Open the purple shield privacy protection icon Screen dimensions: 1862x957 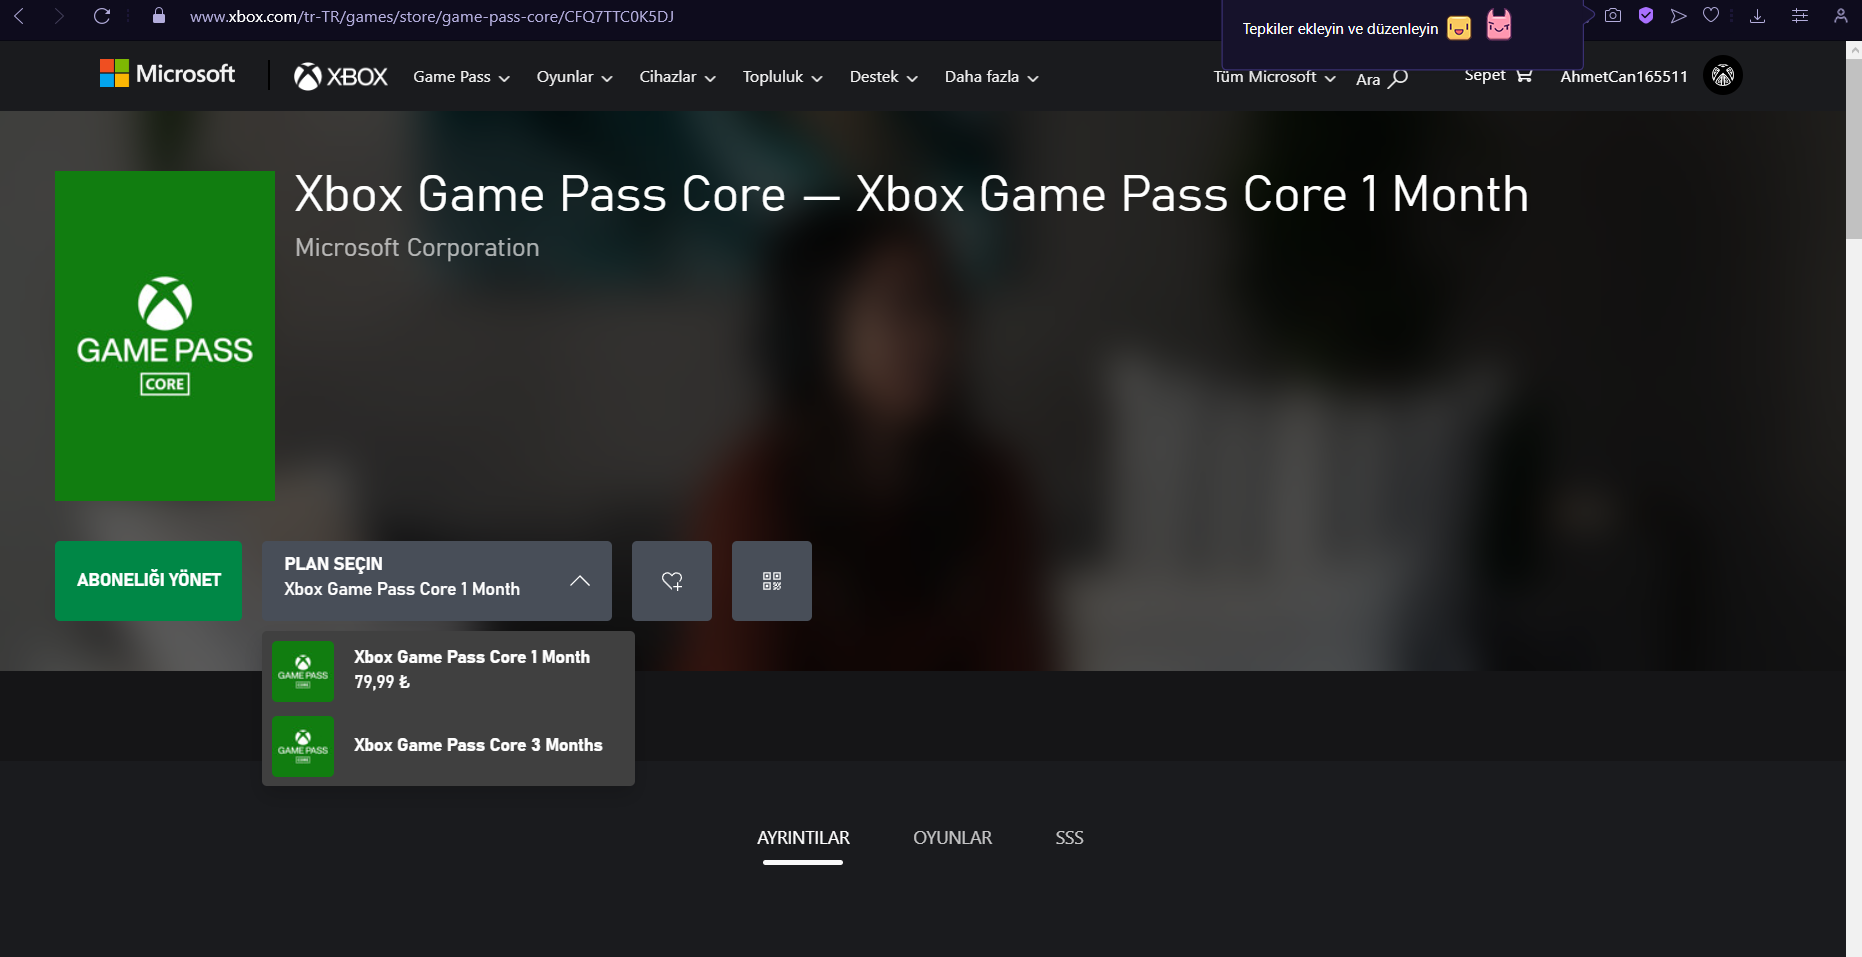coord(1646,15)
